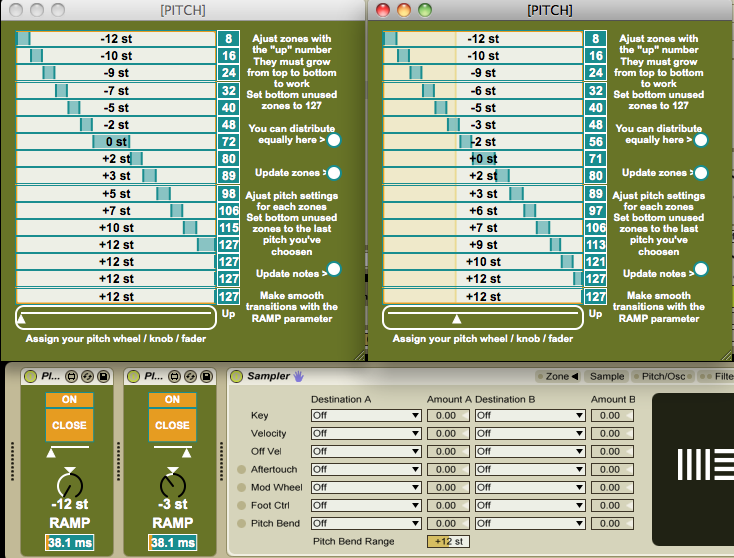Click hot-swap icon on the -3 st device
Screen dimensions: 734x558
tap(188, 377)
